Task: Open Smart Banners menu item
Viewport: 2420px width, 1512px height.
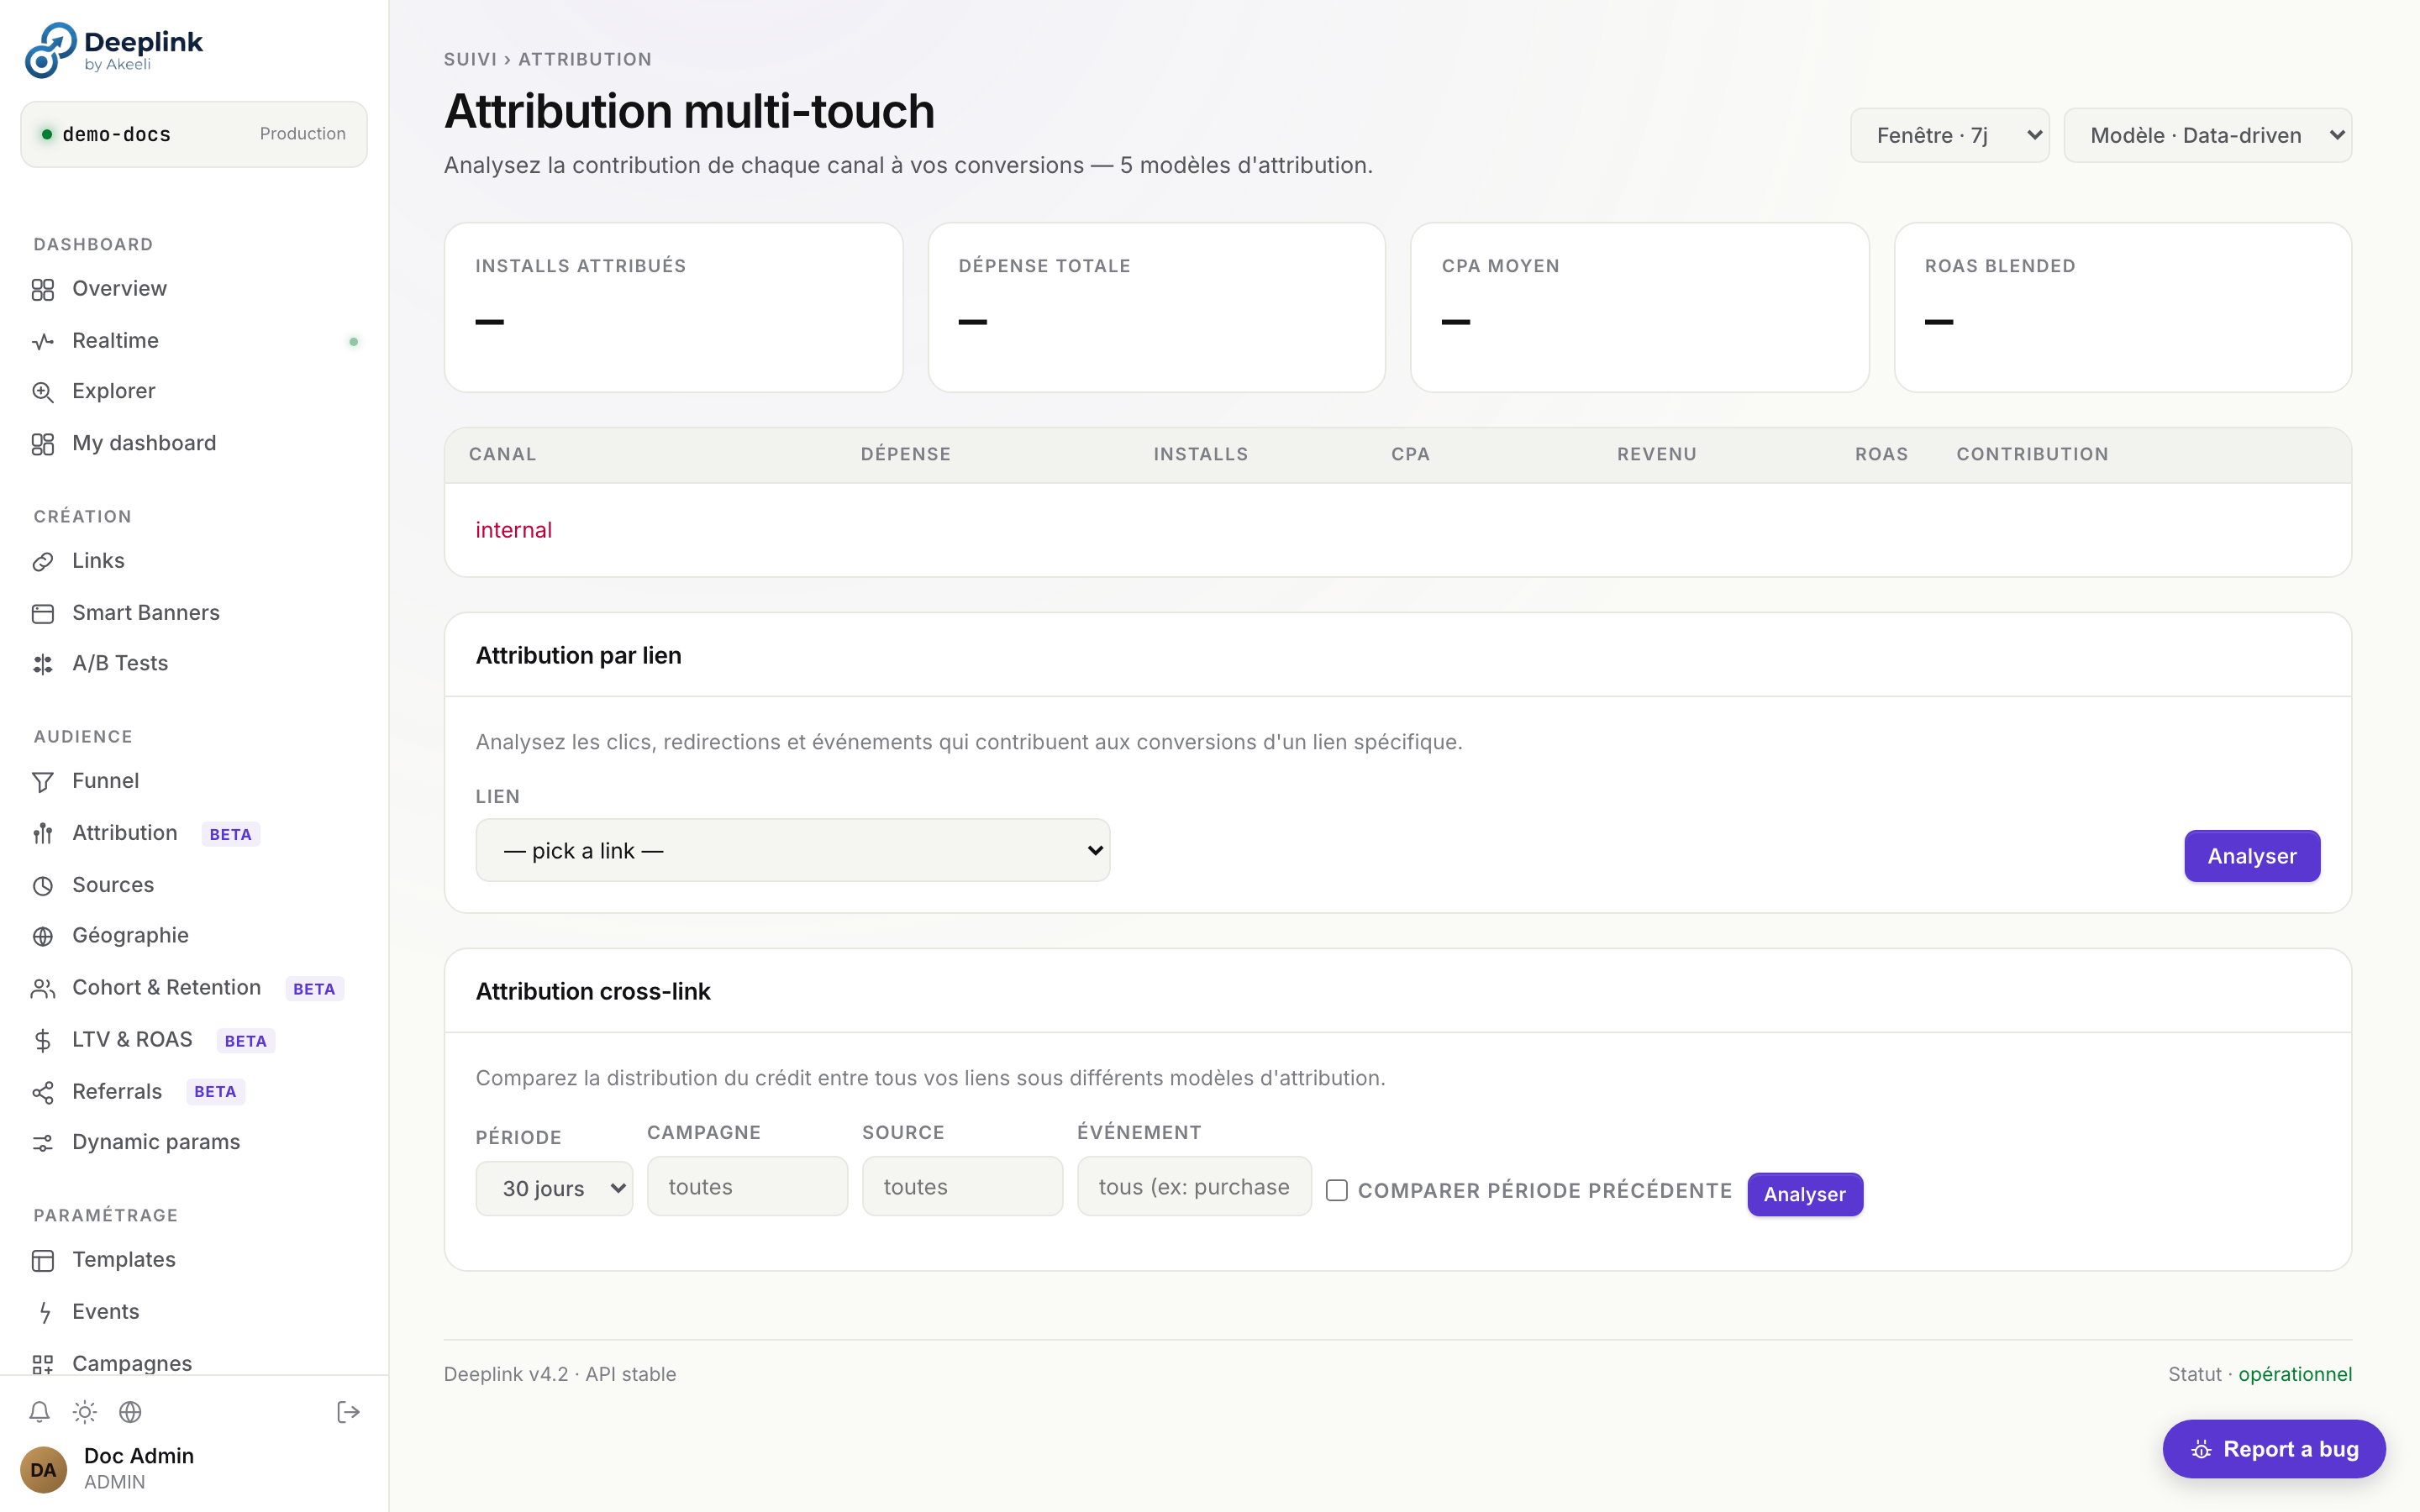Action: [194, 613]
